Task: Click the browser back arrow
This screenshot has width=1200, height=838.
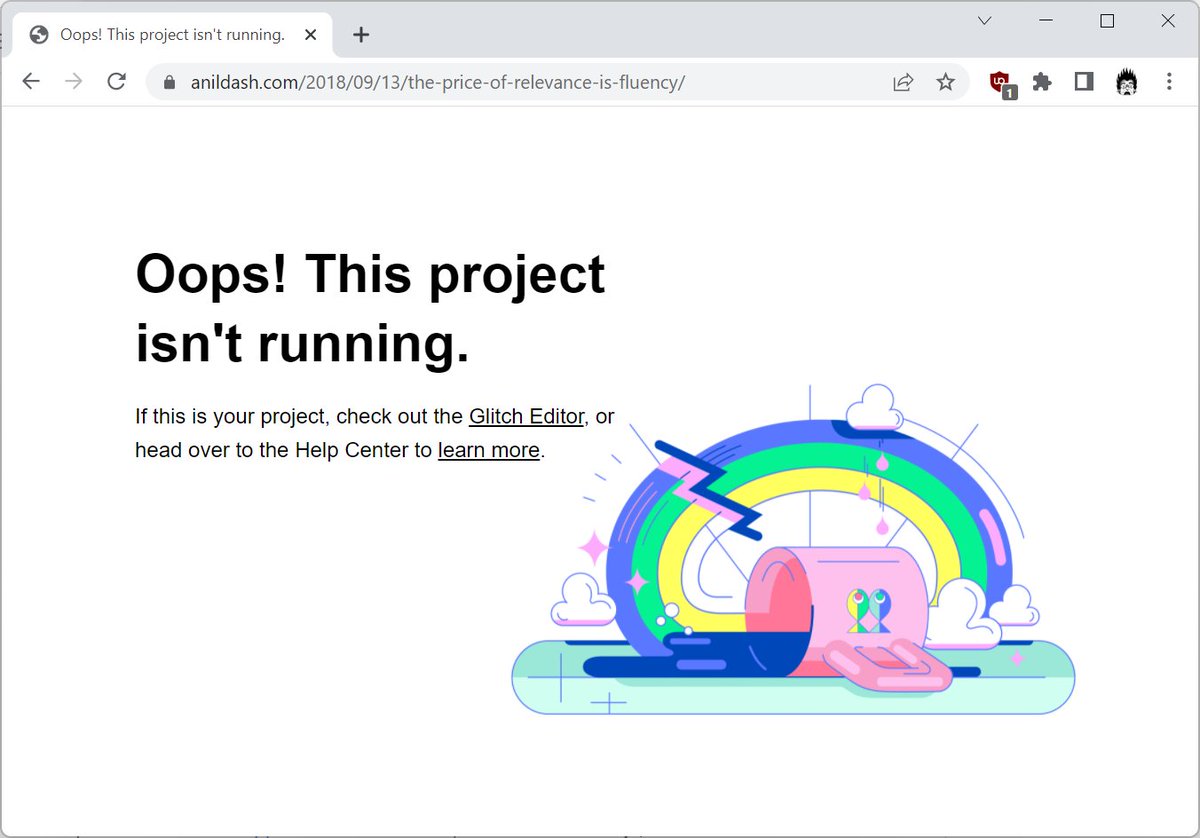Action: tap(31, 82)
